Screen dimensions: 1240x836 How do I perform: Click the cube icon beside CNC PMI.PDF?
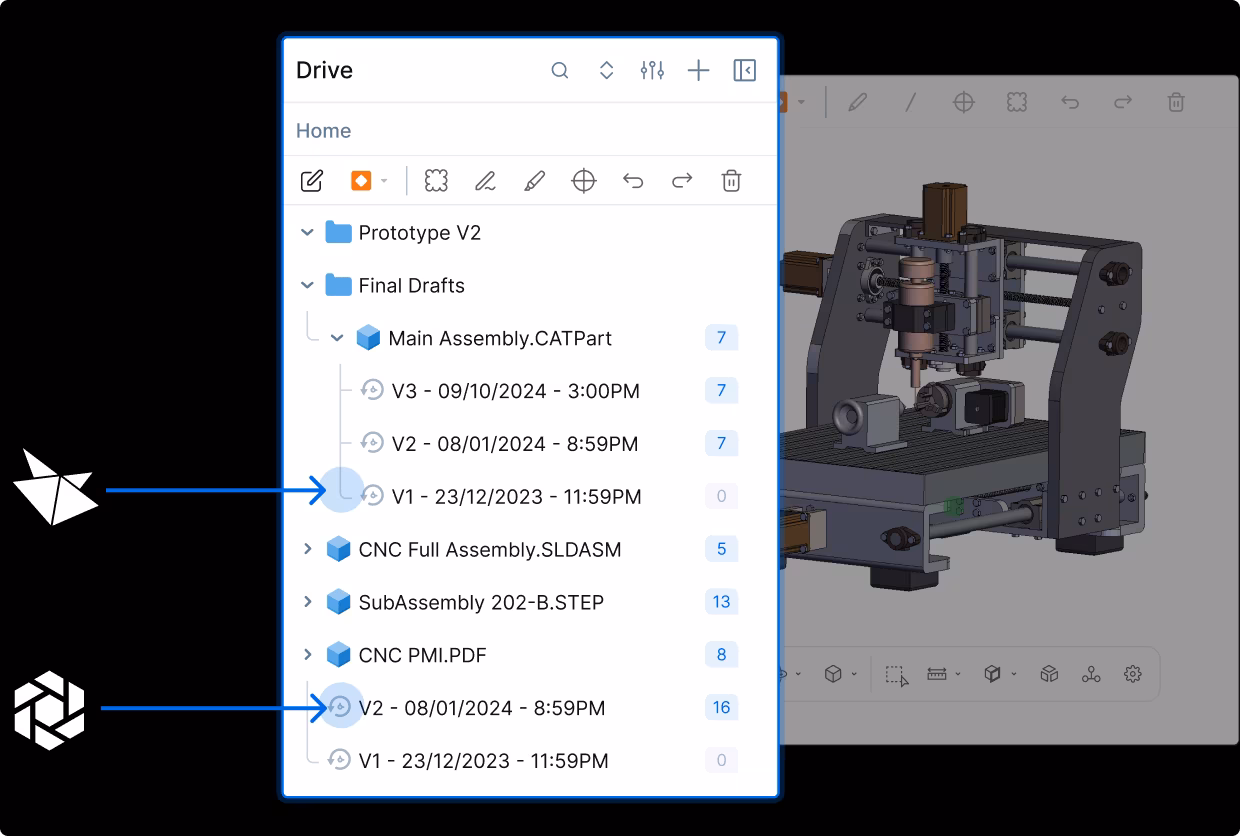tap(338, 656)
